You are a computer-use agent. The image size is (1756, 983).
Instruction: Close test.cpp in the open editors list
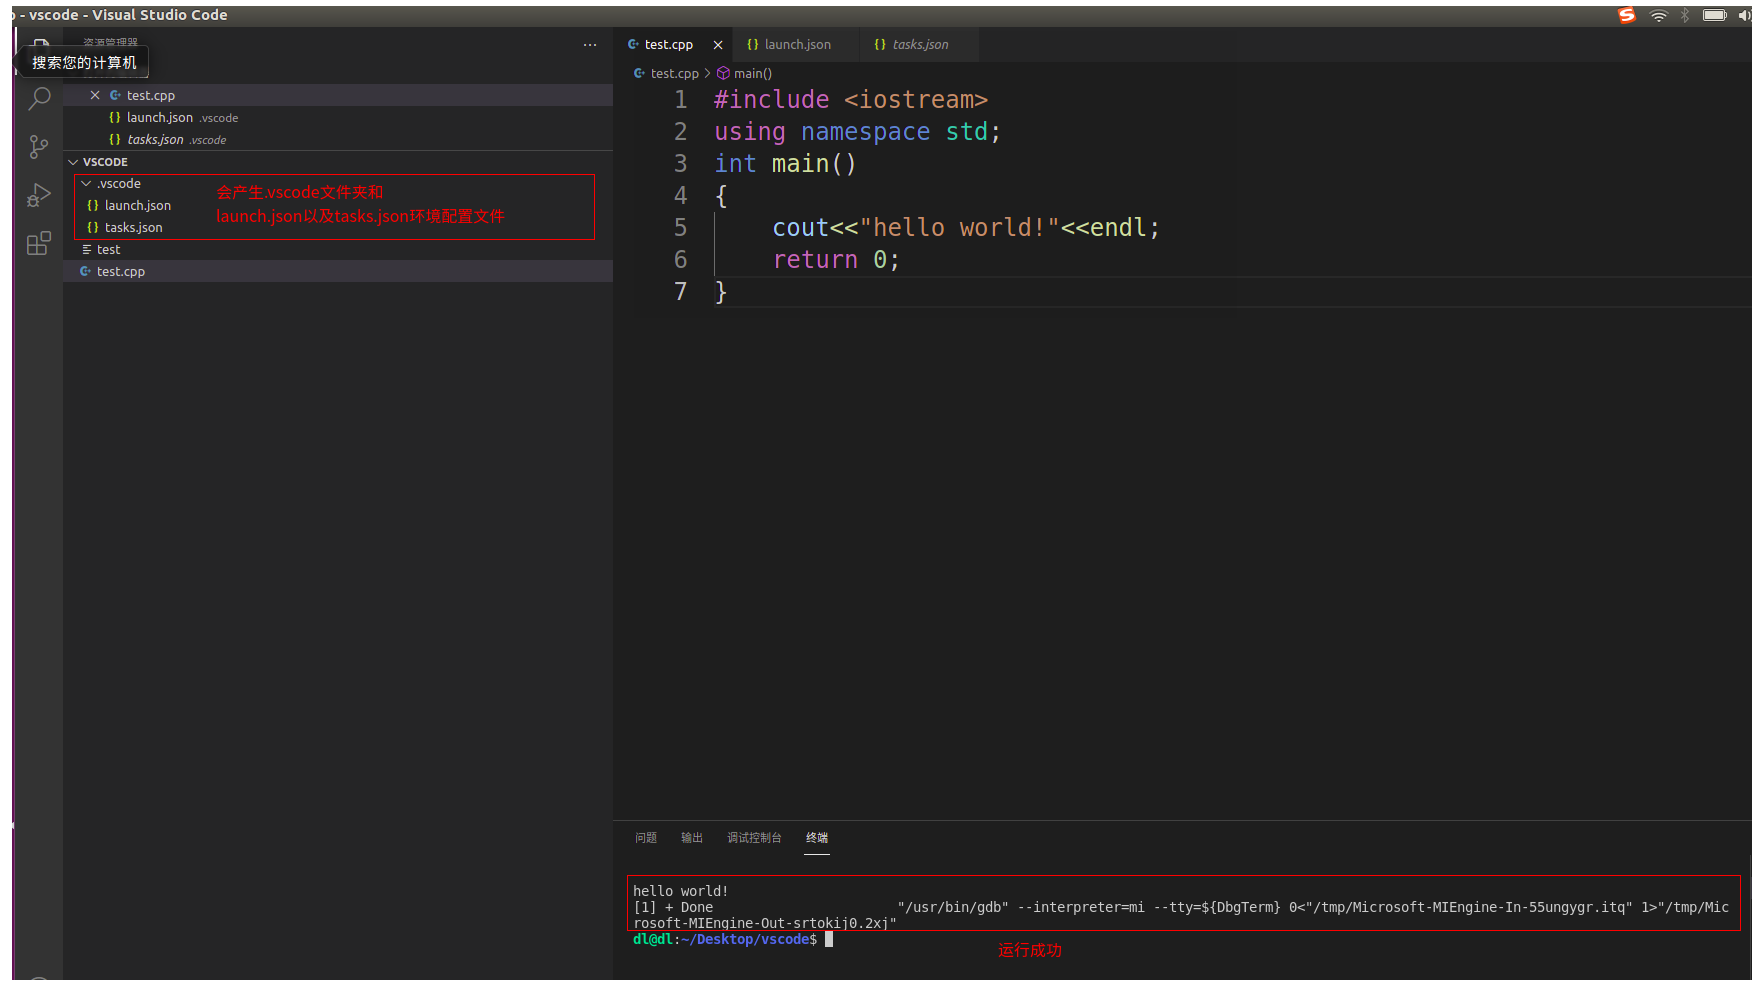95,95
